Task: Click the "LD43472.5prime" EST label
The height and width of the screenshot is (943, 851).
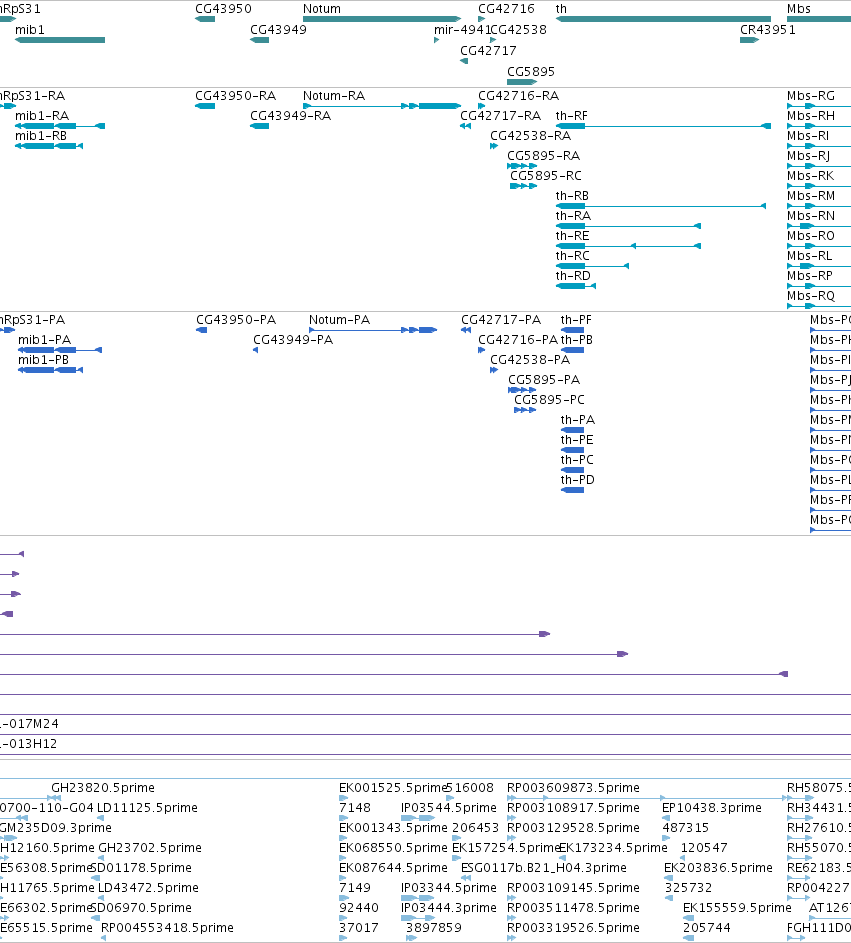Action: tap(148, 888)
